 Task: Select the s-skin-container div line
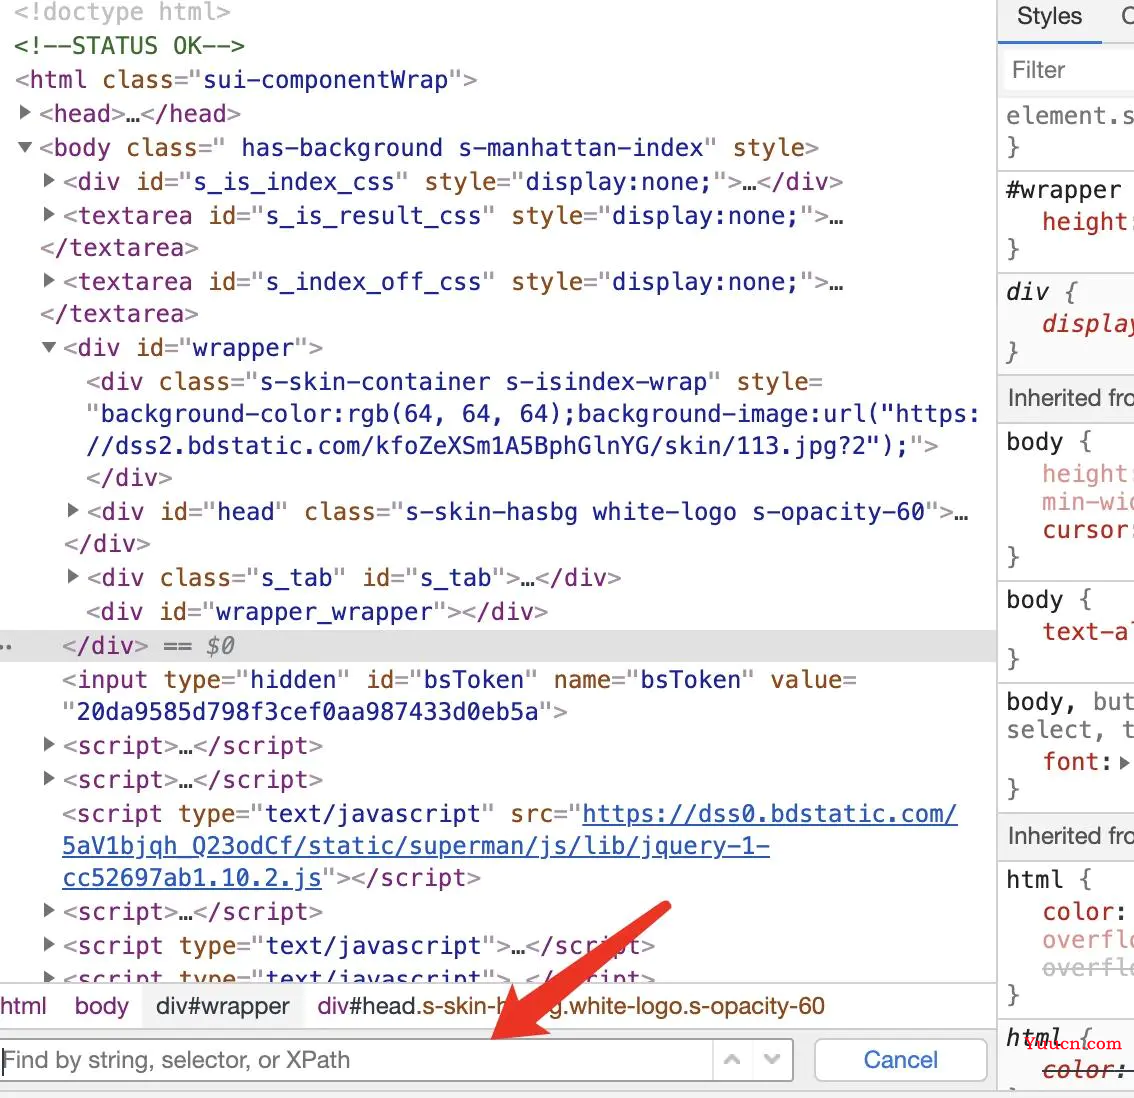(x=533, y=429)
